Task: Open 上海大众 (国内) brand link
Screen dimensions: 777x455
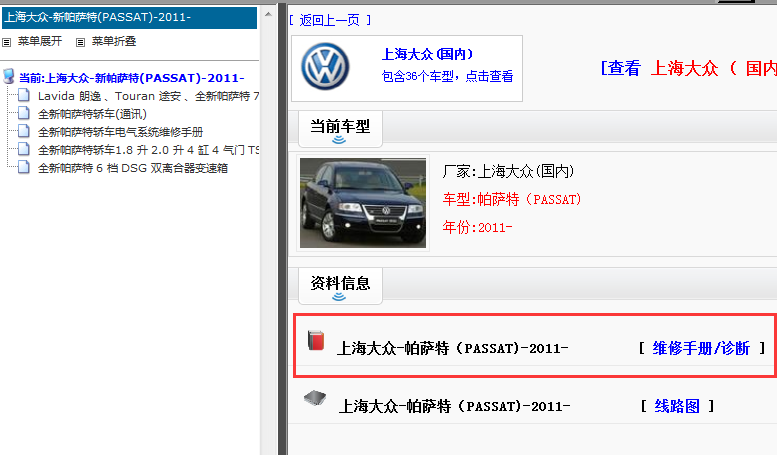Action: point(427,54)
